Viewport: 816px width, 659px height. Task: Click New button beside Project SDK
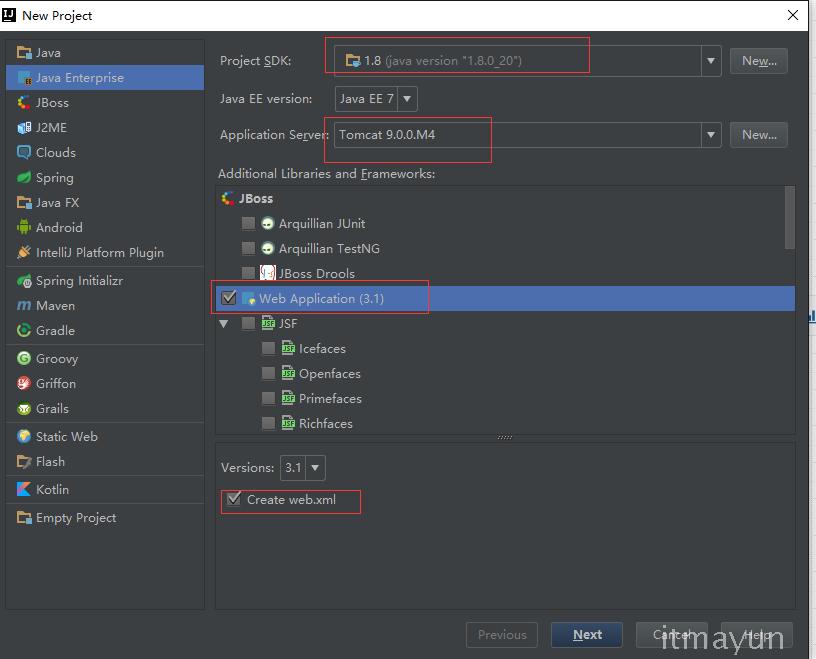coord(759,61)
